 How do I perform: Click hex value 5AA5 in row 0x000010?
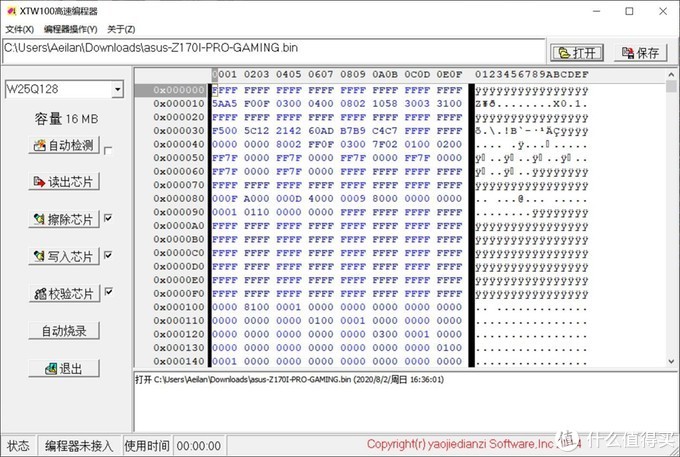225,104
